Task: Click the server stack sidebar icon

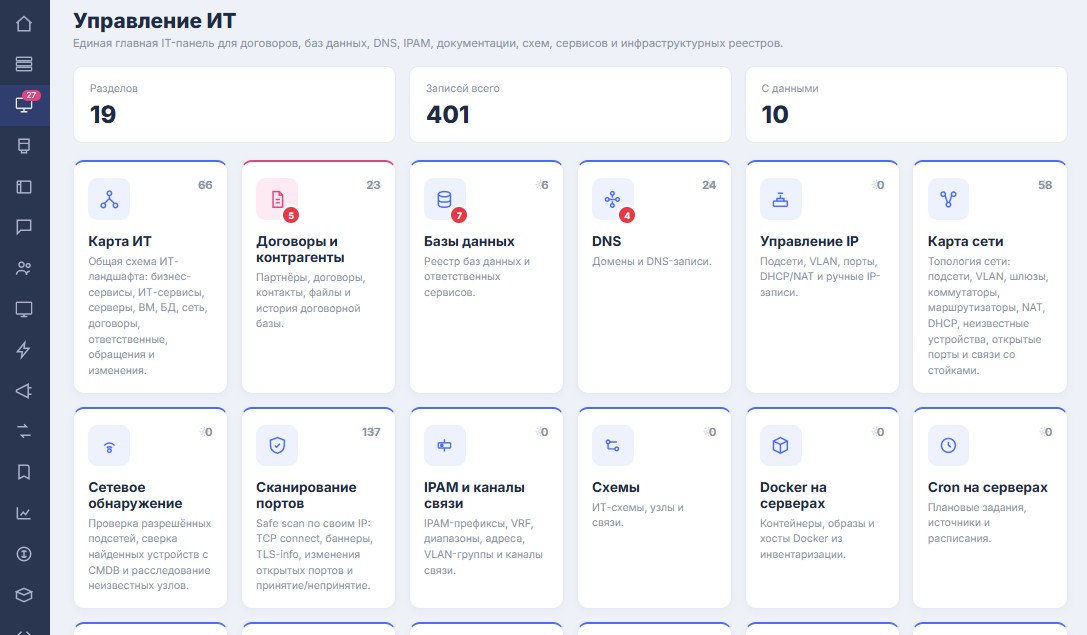Action: [x=24, y=64]
